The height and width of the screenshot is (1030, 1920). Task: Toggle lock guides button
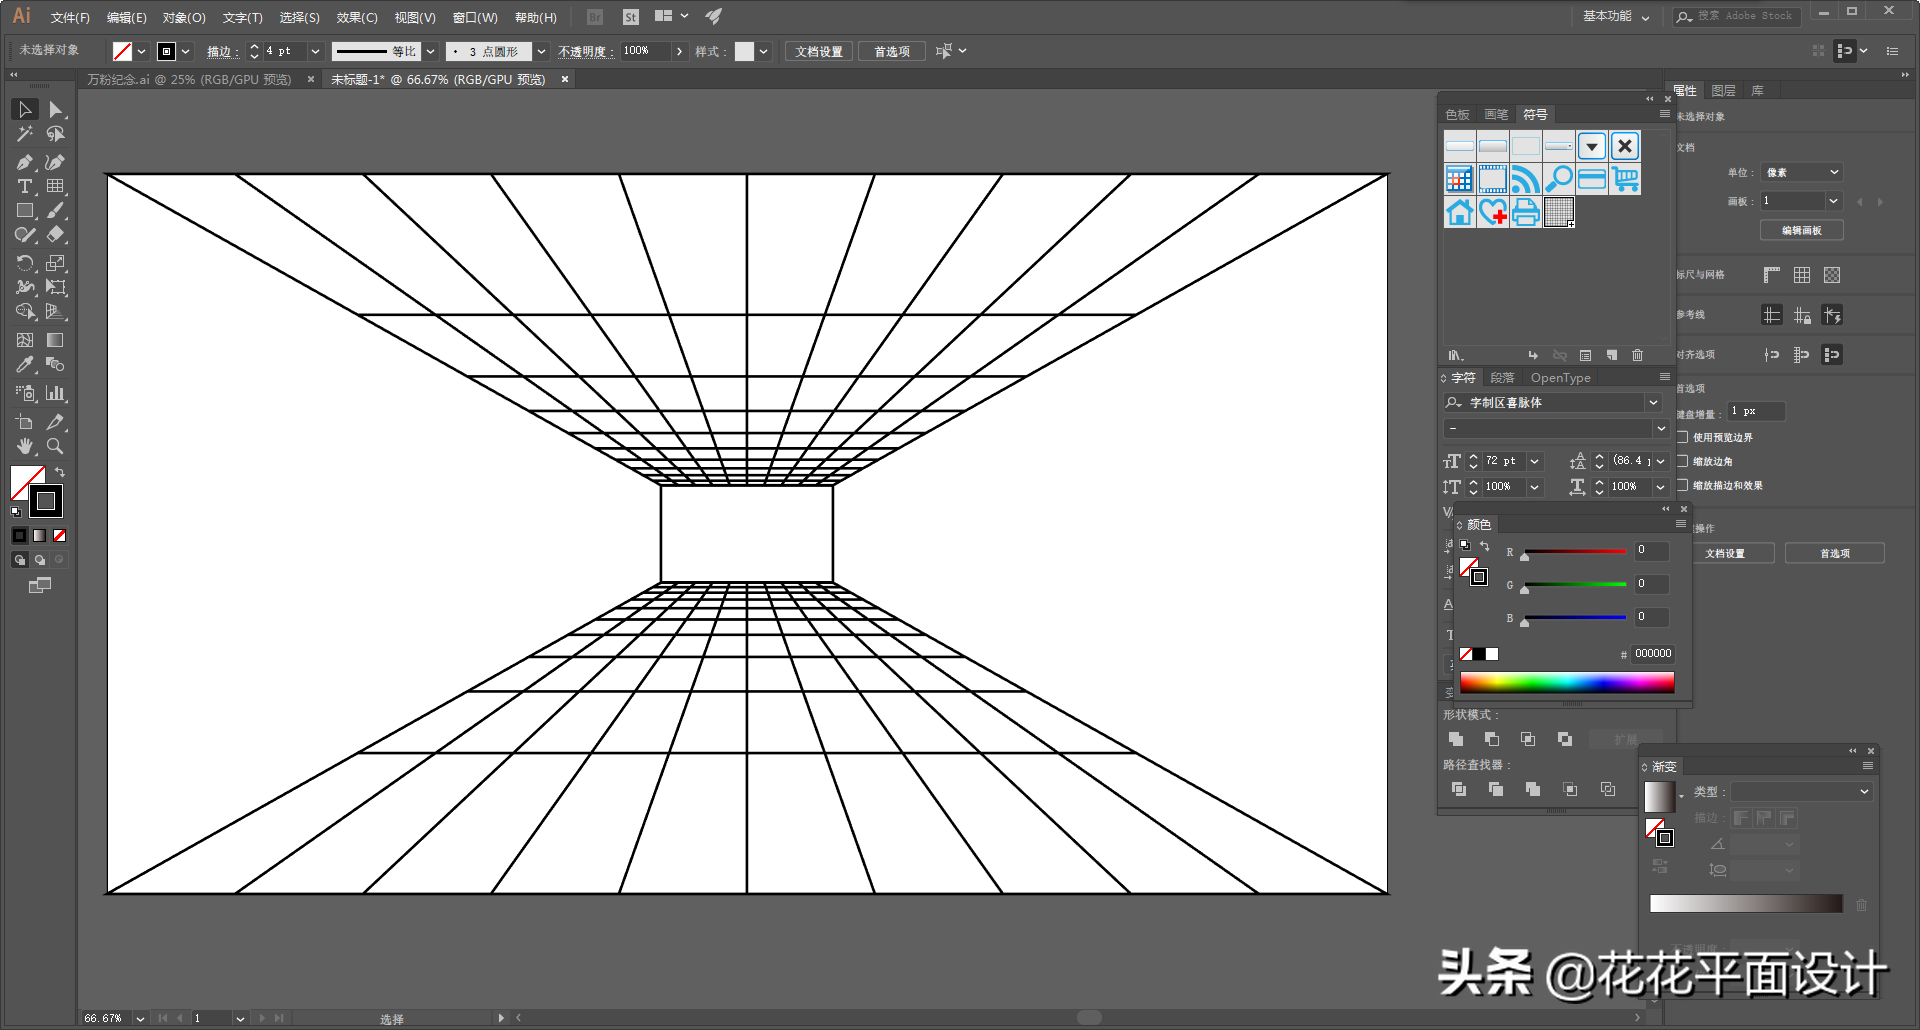[1802, 315]
